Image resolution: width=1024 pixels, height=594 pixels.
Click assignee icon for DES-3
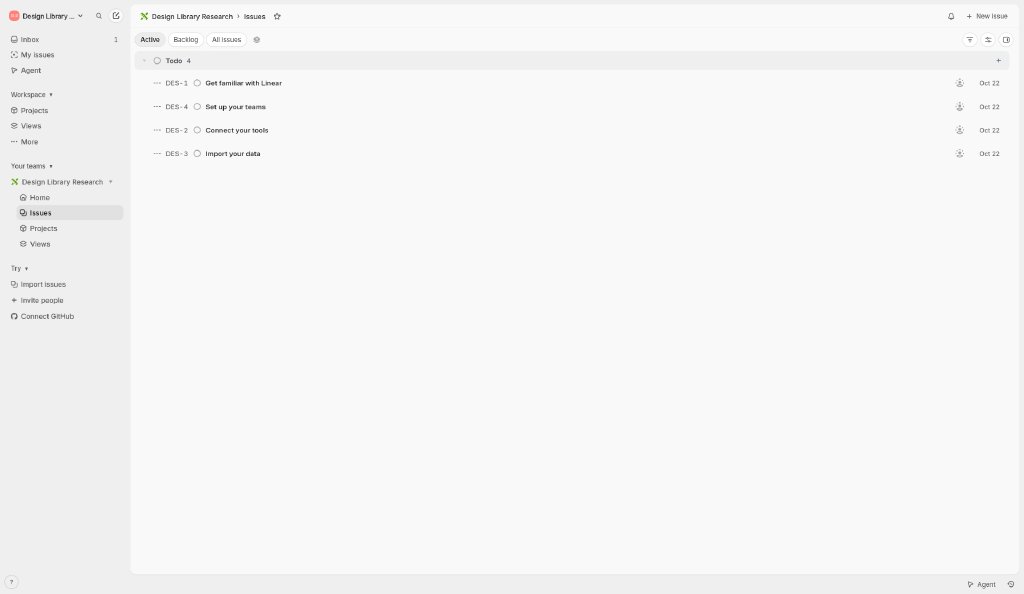point(959,154)
